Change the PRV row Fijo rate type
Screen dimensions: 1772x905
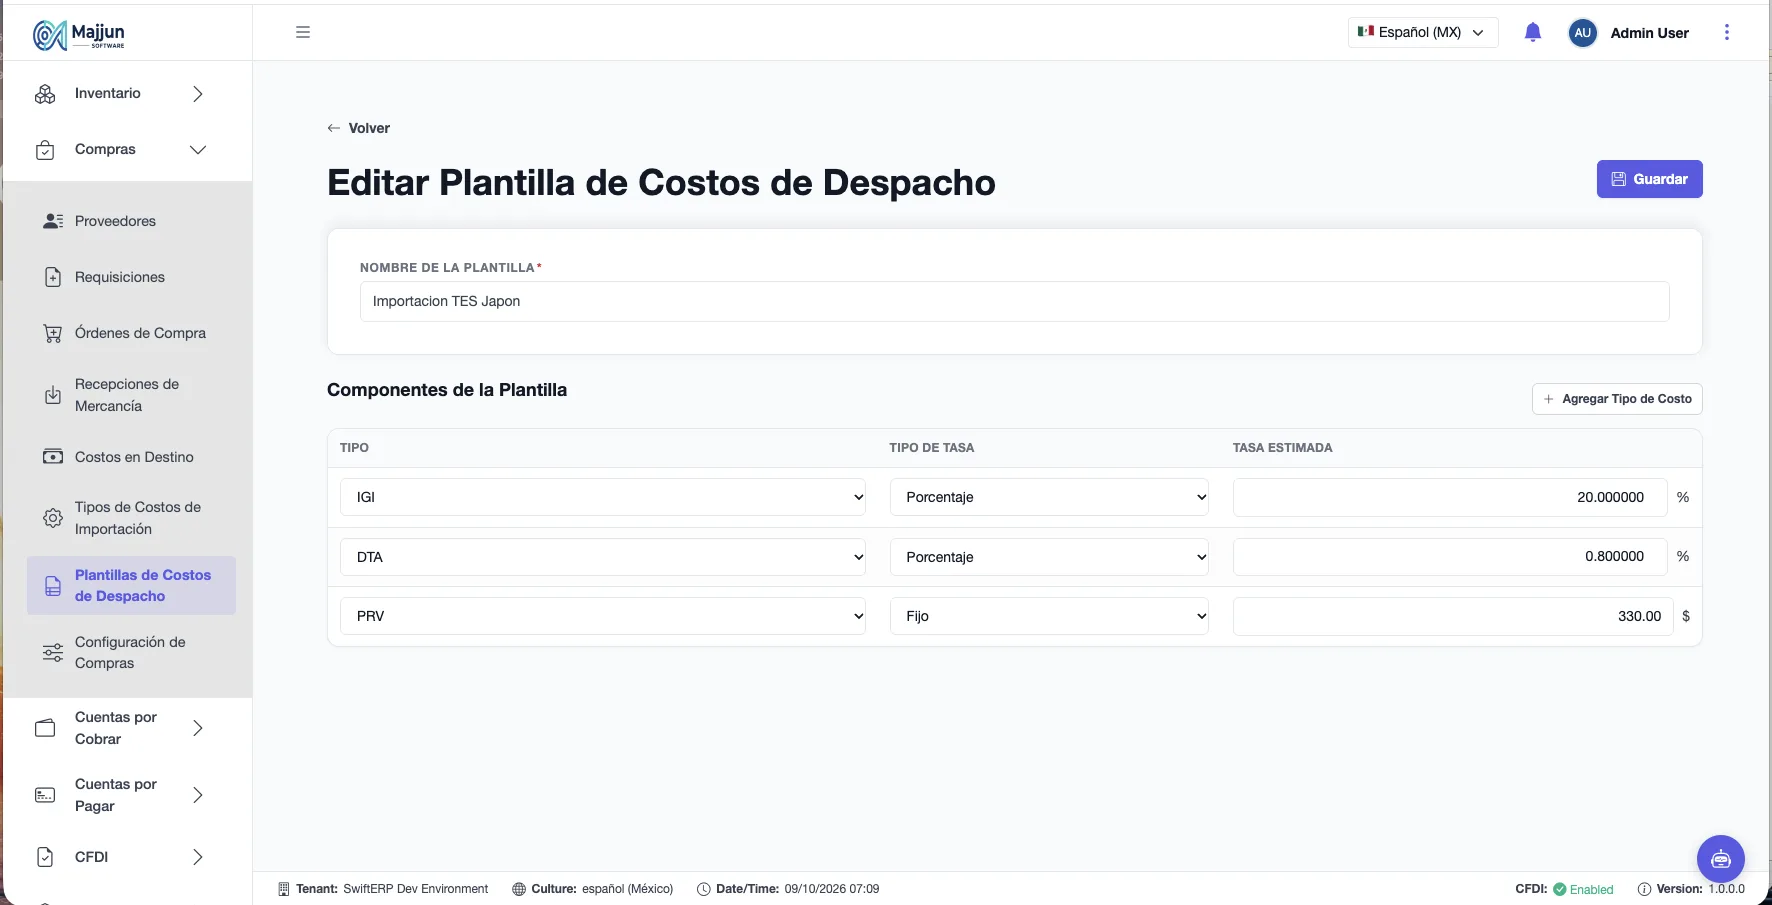click(1049, 616)
